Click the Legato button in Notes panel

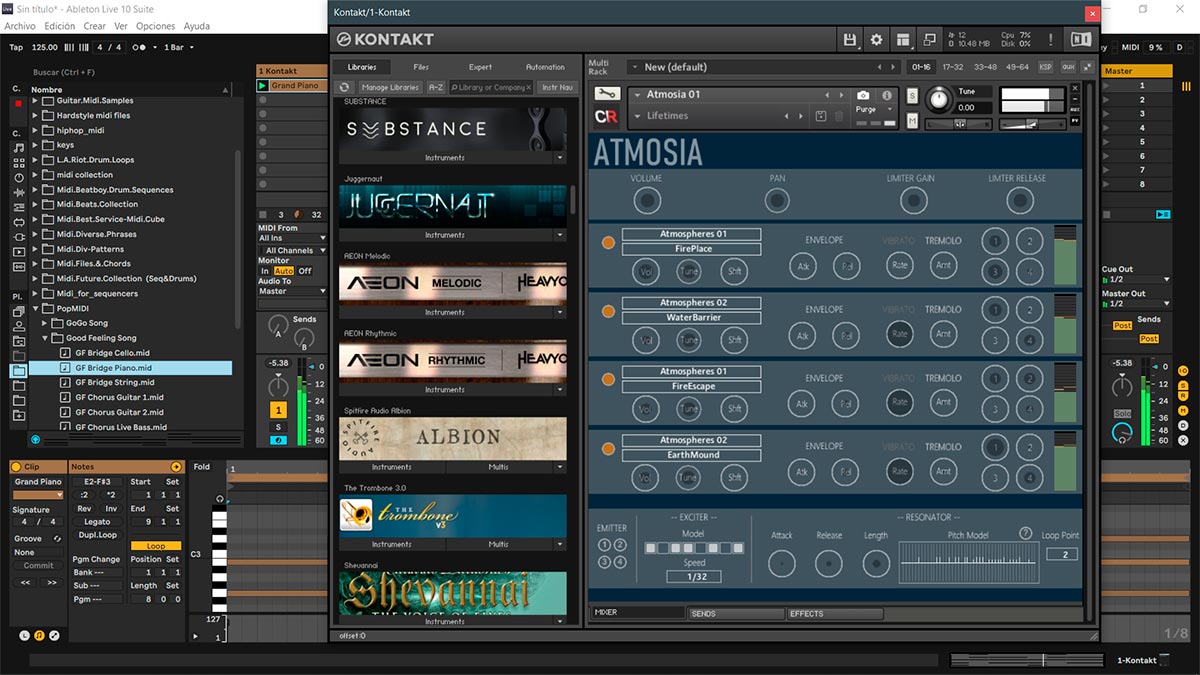pos(97,522)
